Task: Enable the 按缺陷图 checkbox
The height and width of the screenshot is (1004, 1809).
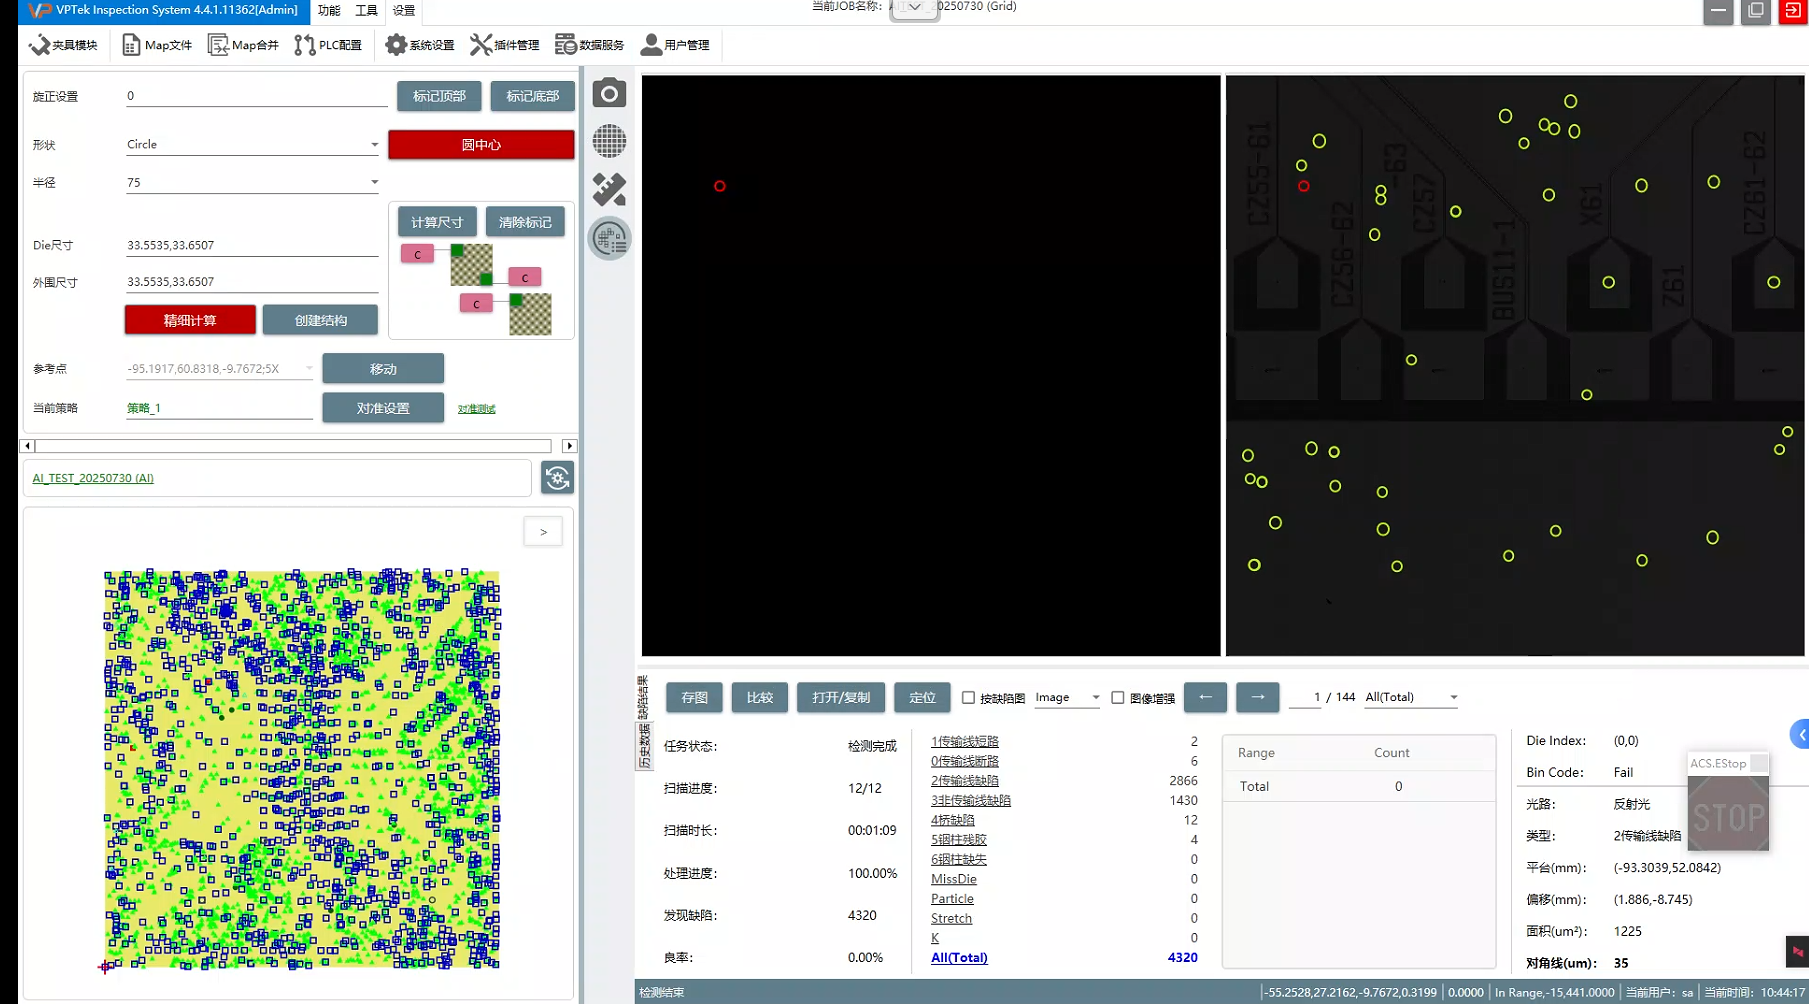Action: [x=968, y=698]
